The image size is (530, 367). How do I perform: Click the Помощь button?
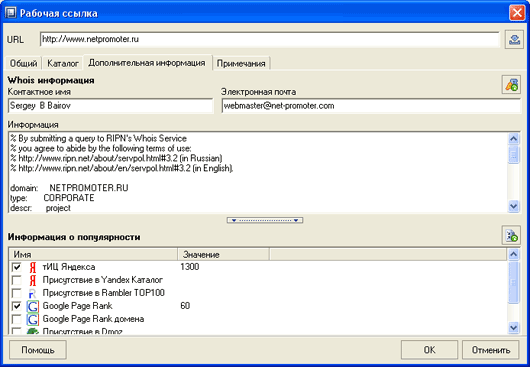pyautogui.click(x=38, y=350)
